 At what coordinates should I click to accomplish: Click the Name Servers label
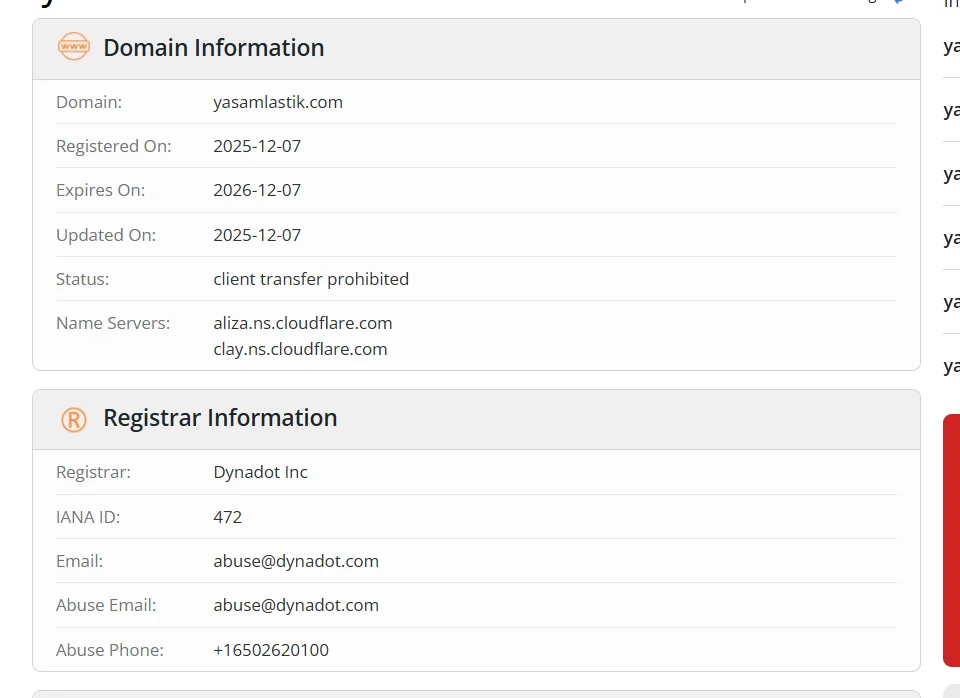point(113,323)
